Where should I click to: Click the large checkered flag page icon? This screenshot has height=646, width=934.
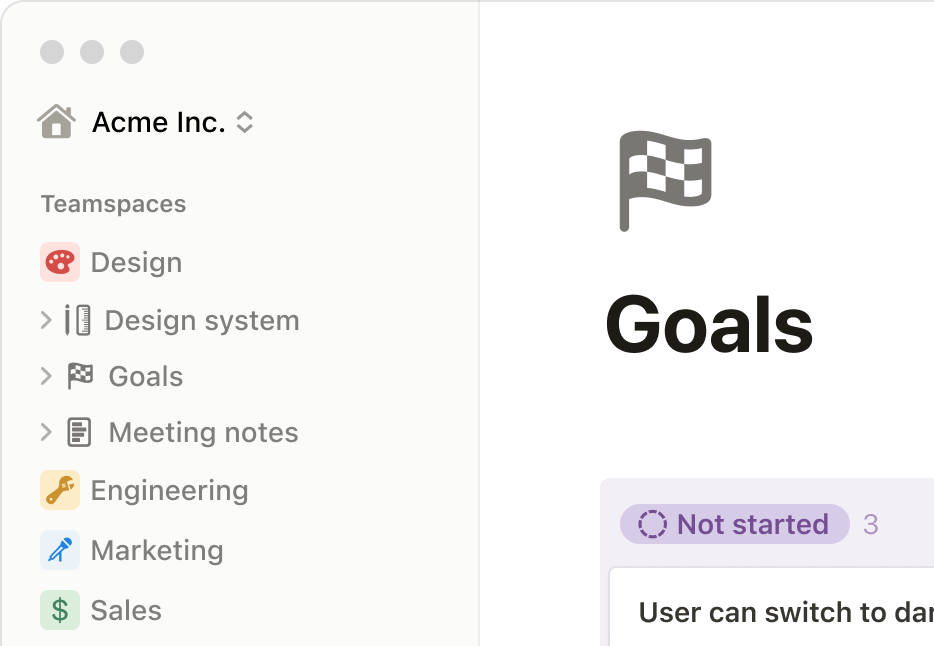(664, 180)
